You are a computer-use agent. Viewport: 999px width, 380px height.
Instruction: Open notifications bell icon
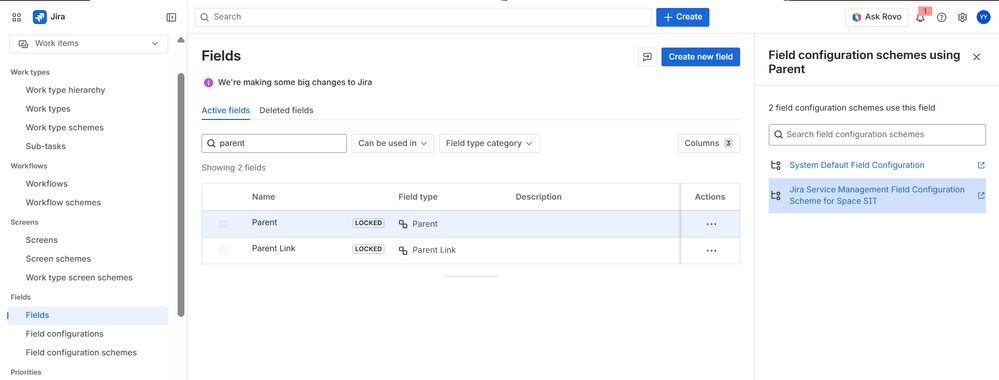click(x=921, y=17)
